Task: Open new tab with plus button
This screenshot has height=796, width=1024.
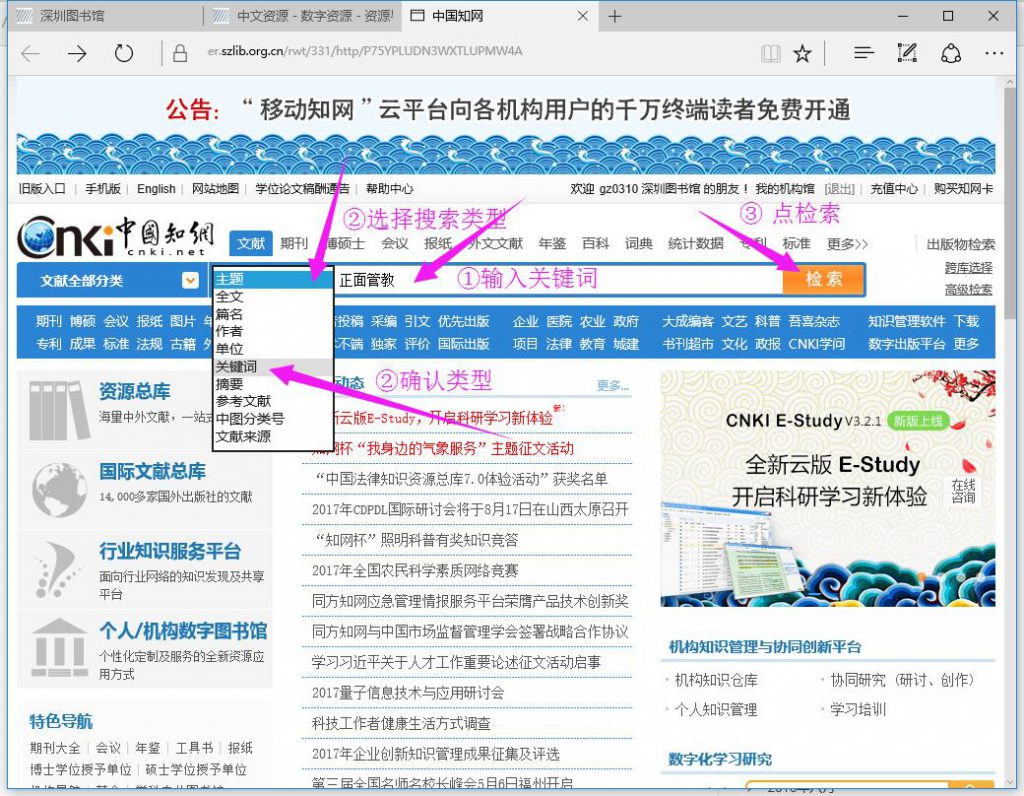Action: [615, 16]
